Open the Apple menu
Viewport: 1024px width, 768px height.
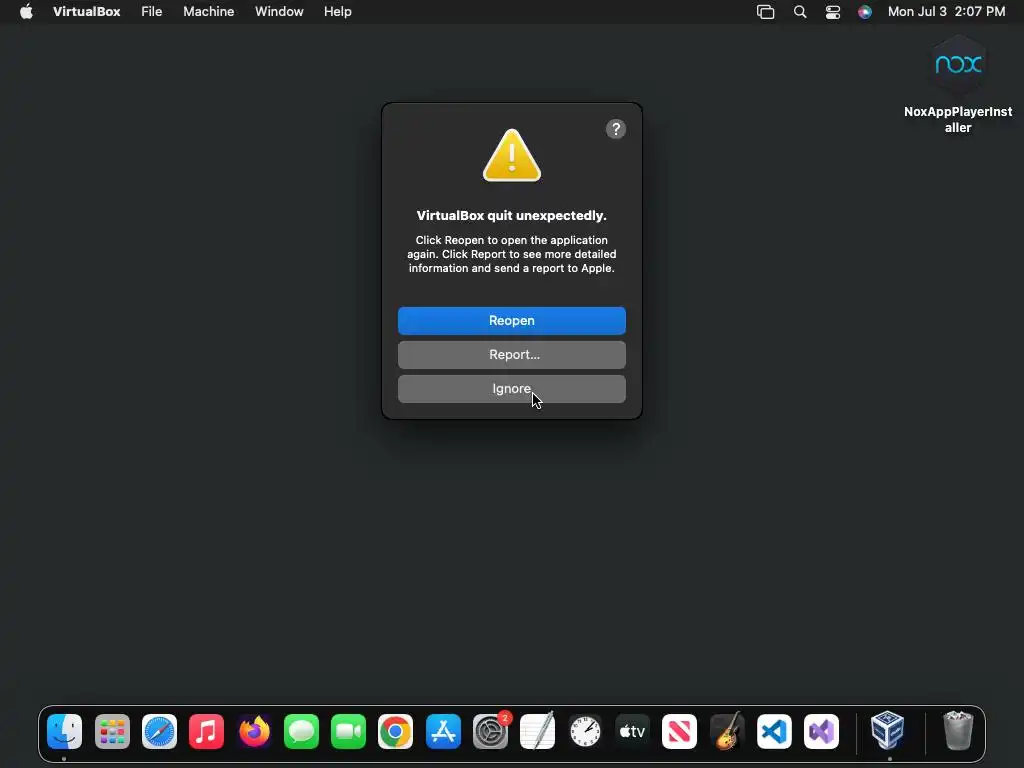pos(26,12)
